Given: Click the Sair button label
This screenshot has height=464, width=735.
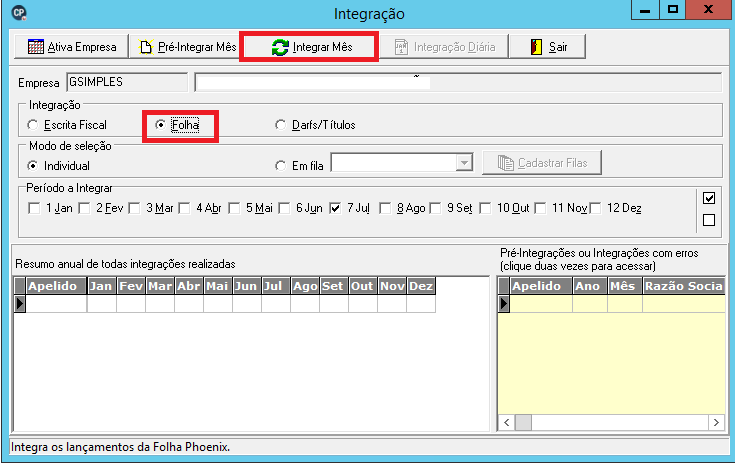Looking at the screenshot, I should point(558,47).
